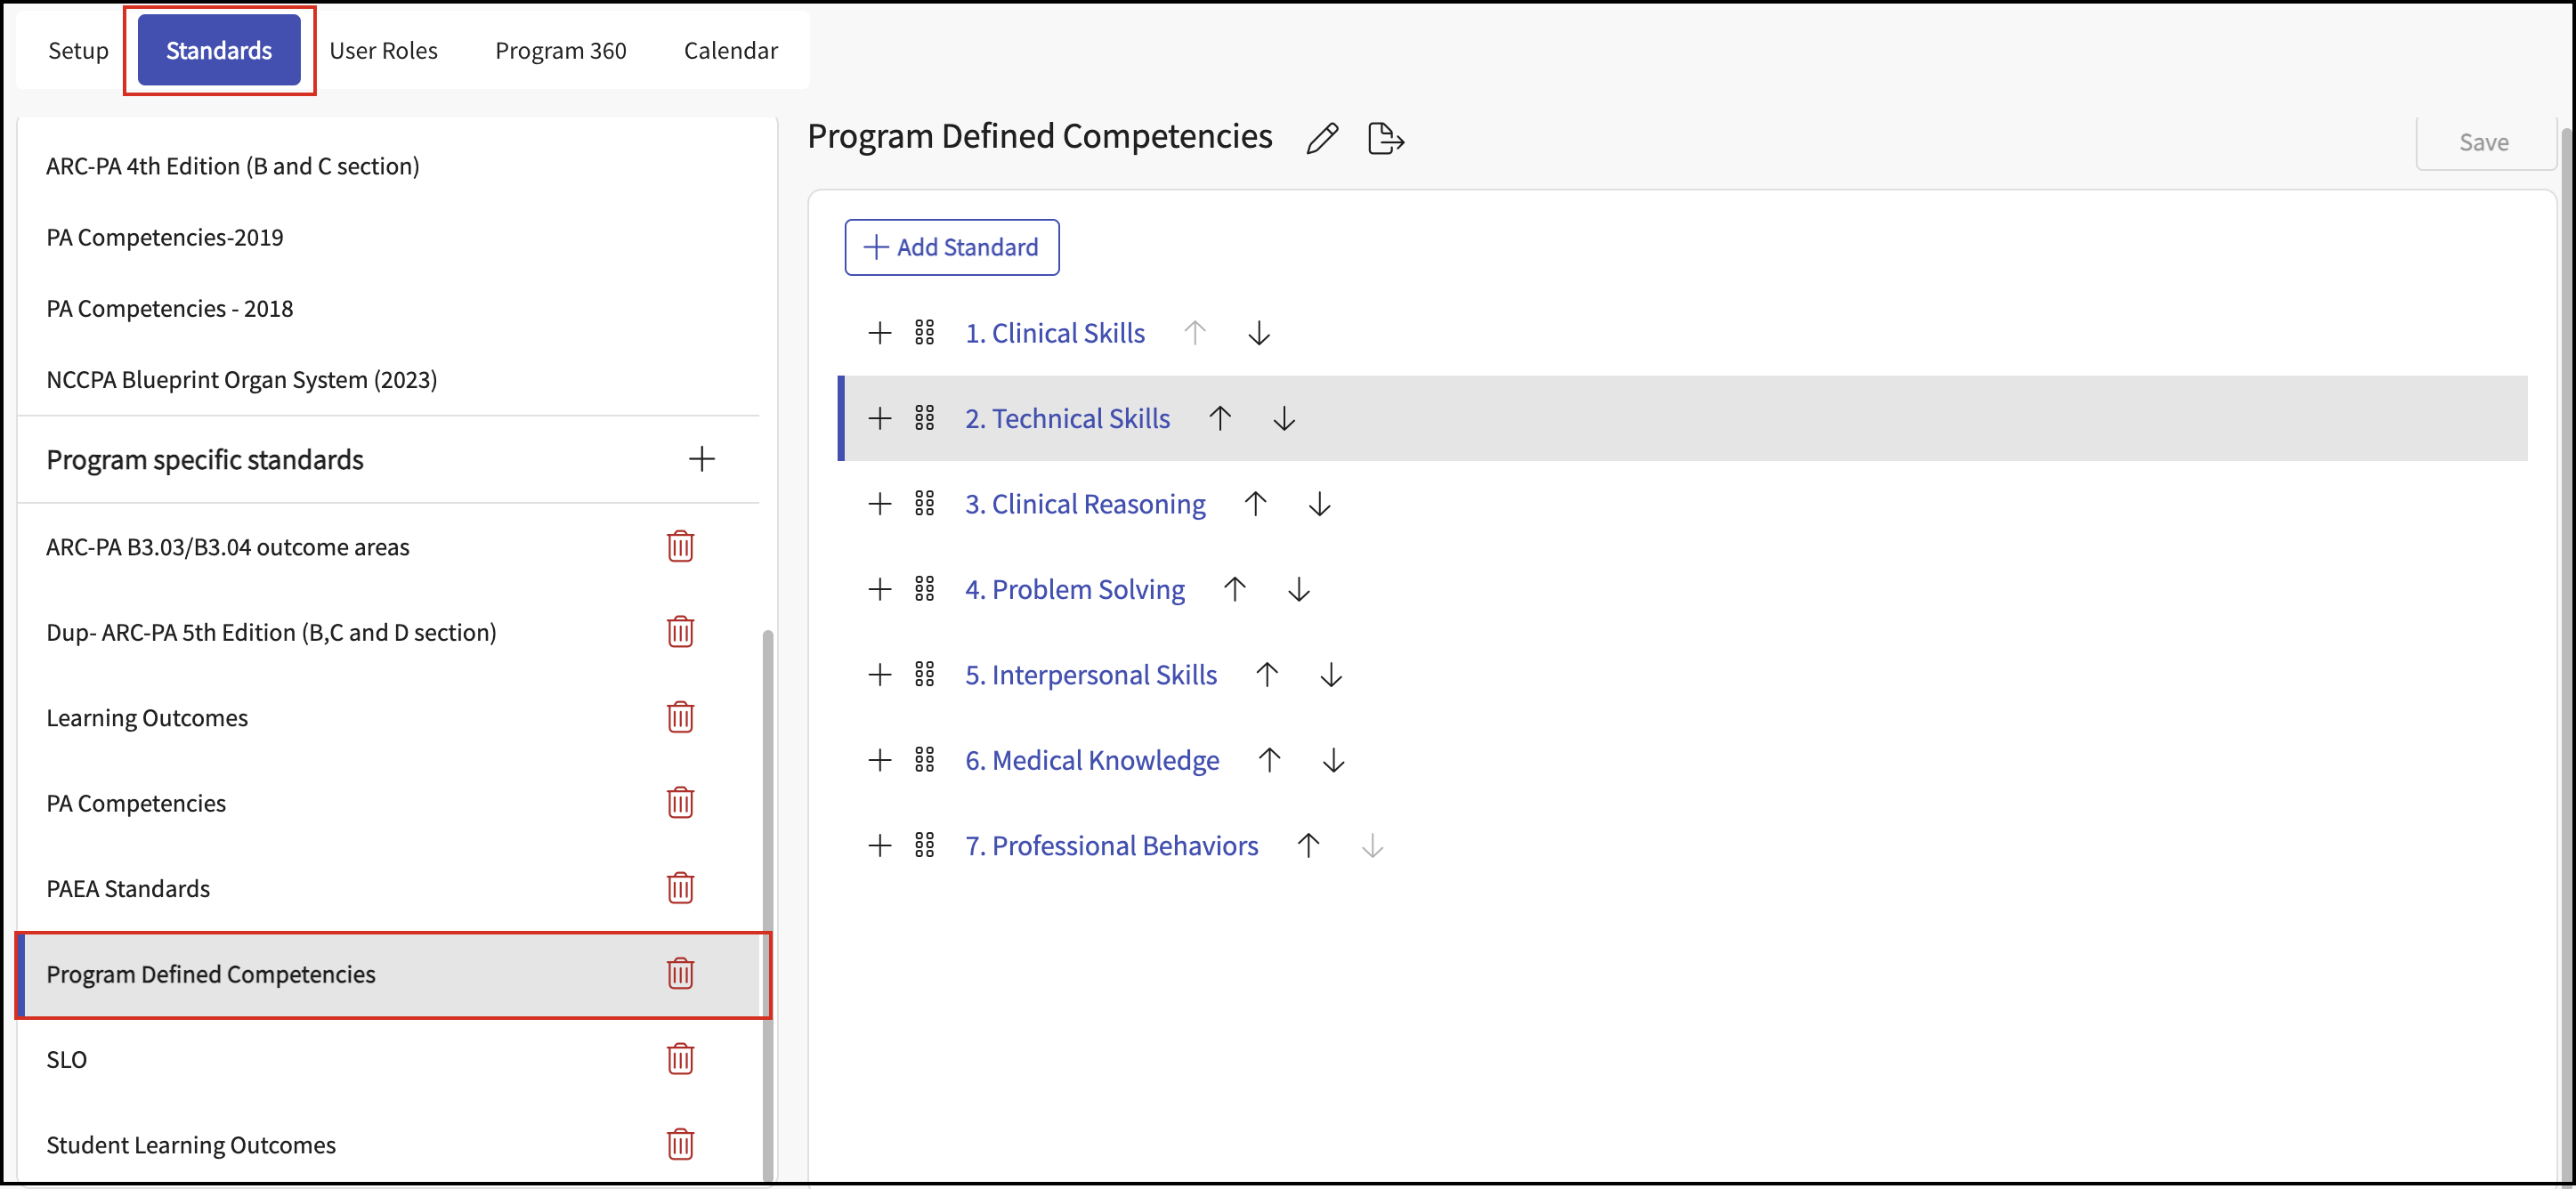Screen dimensions: 2576x1189
Task: Move Clinical Reasoning down with arrow
Action: pos(1319,504)
